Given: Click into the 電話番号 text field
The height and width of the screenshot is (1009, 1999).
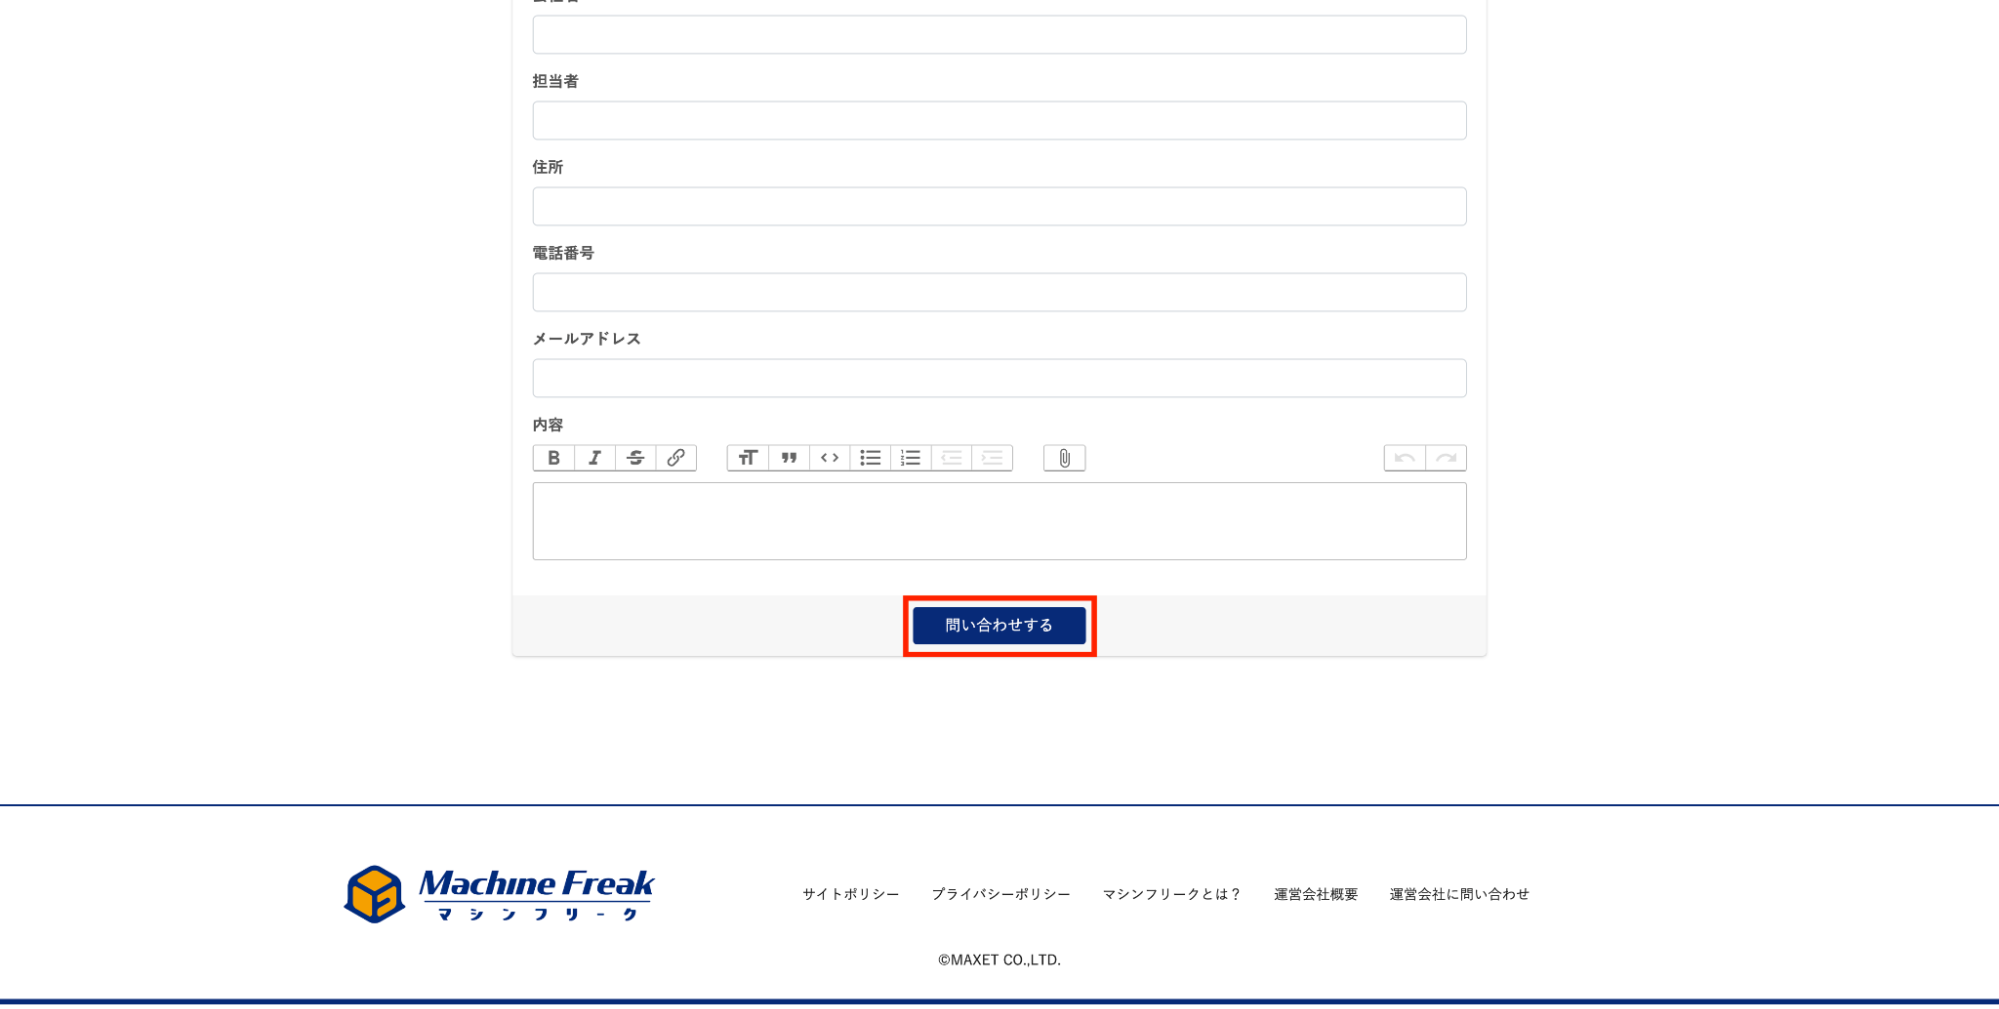Looking at the screenshot, I should (x=999, y=292).
